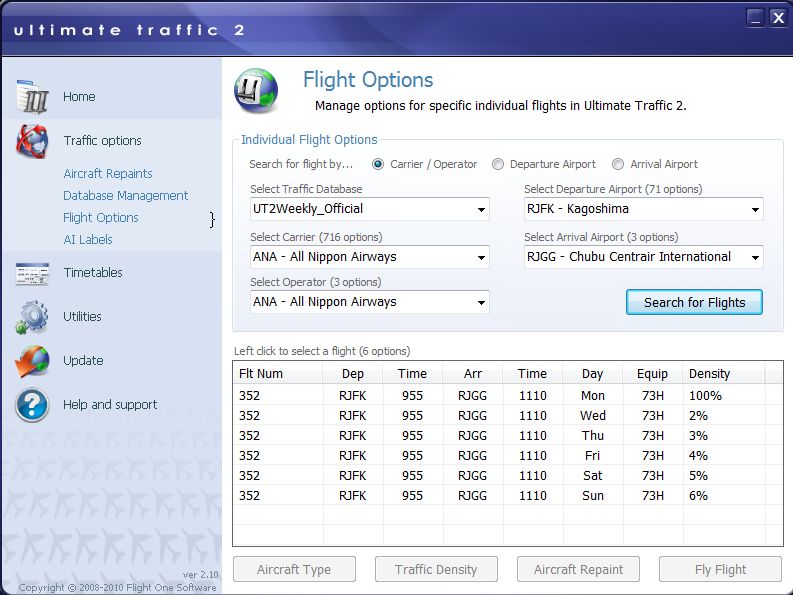Click the Update globe arrow icon
The width and height of the screenshot is (793, 595).
[x=32, y=361]
